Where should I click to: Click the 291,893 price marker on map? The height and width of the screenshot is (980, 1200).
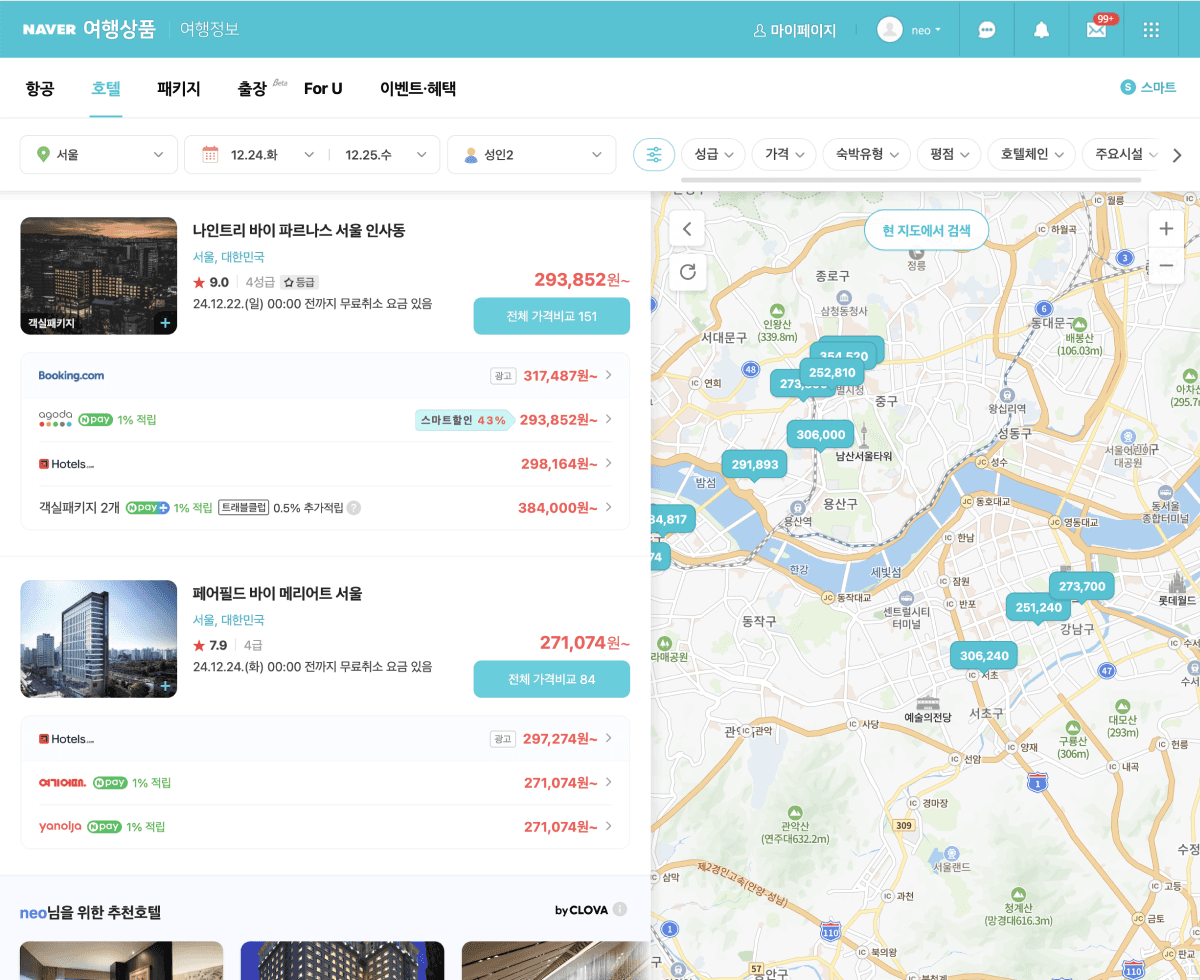(755, 464)
